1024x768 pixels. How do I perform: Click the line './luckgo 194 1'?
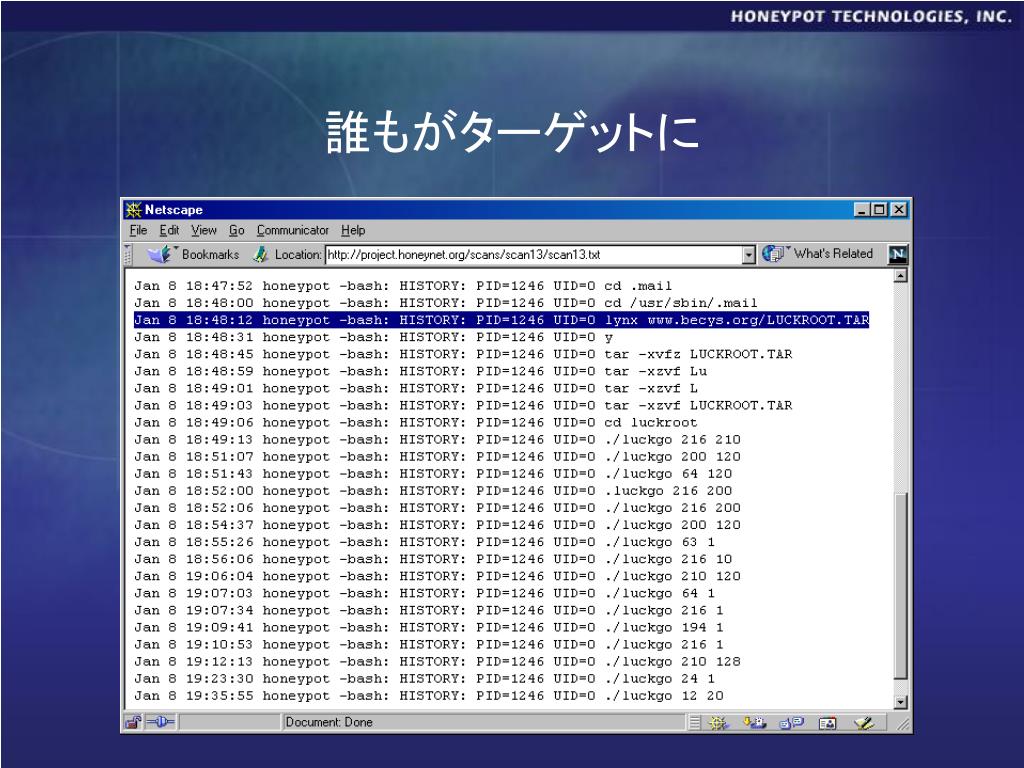click(428, 627)
